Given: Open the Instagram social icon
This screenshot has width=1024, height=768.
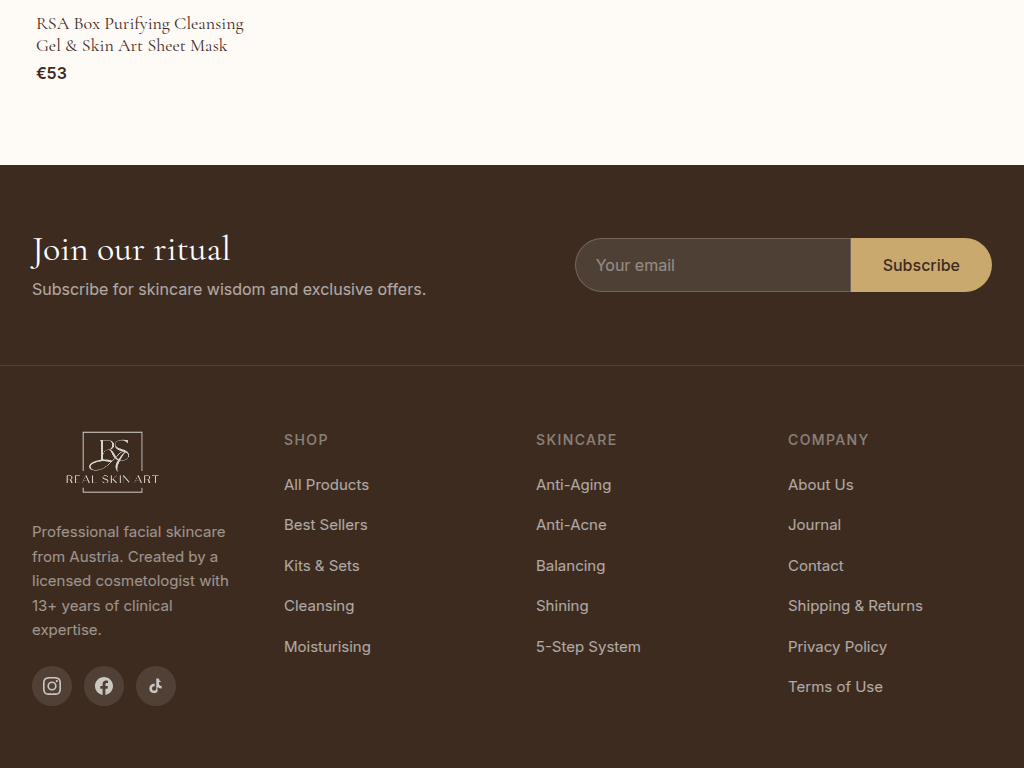Looking at the screenshot, I should (x=52, y=686).
